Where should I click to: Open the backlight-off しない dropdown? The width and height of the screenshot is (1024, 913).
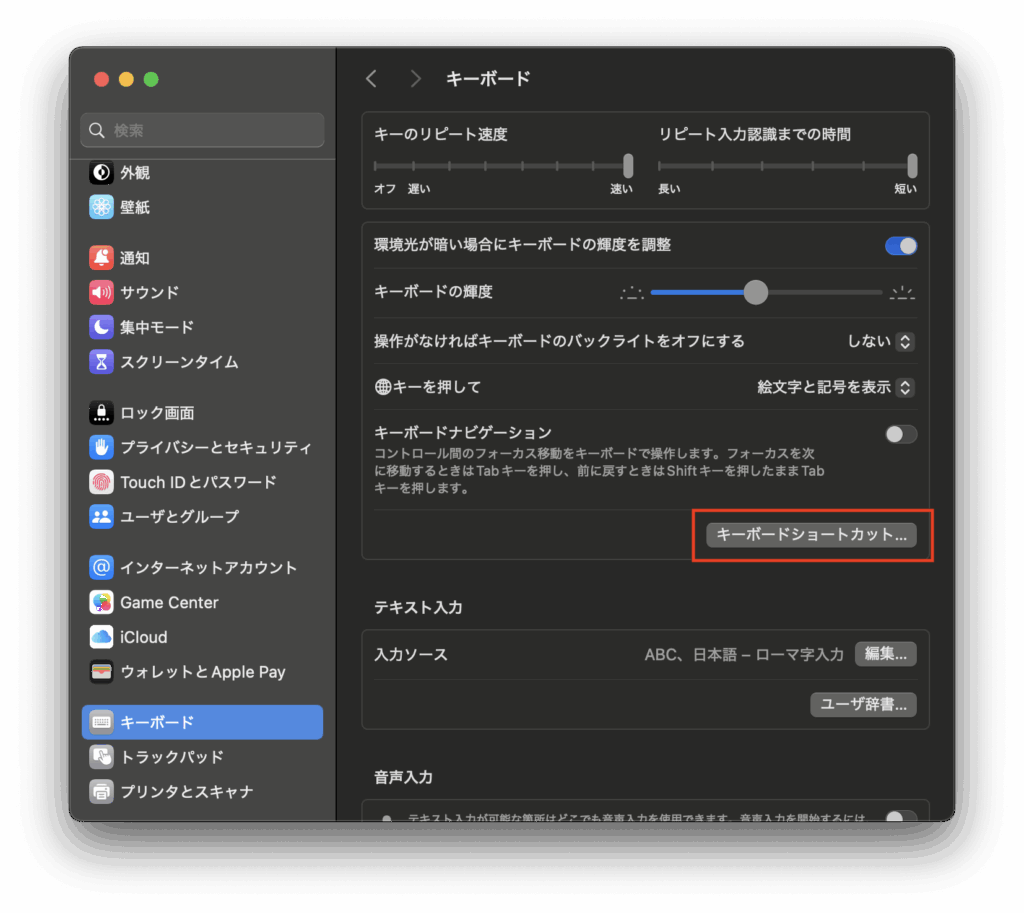[881, 341]
